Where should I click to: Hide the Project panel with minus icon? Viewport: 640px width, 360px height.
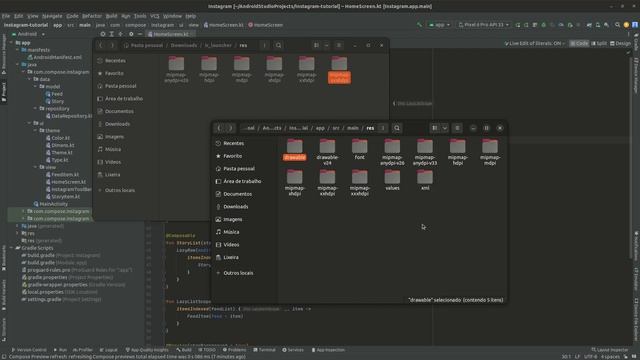click(140, 34)
